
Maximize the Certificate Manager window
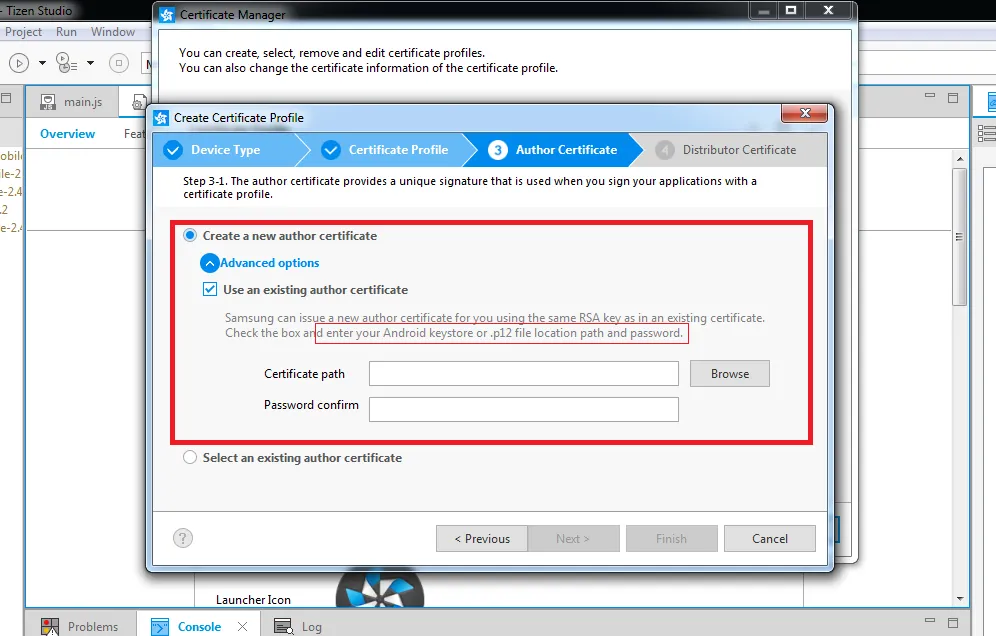click(x=791, y=10)
